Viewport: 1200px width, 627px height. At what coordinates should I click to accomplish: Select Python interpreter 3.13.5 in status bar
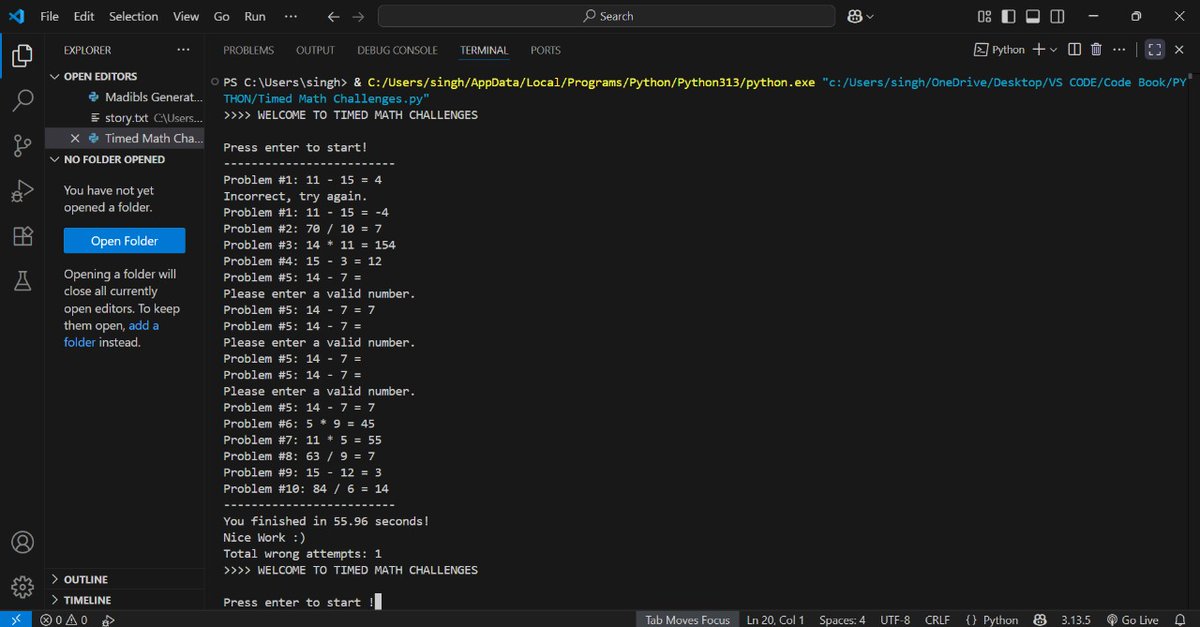pyautogui.click(x=1076, y=620)
